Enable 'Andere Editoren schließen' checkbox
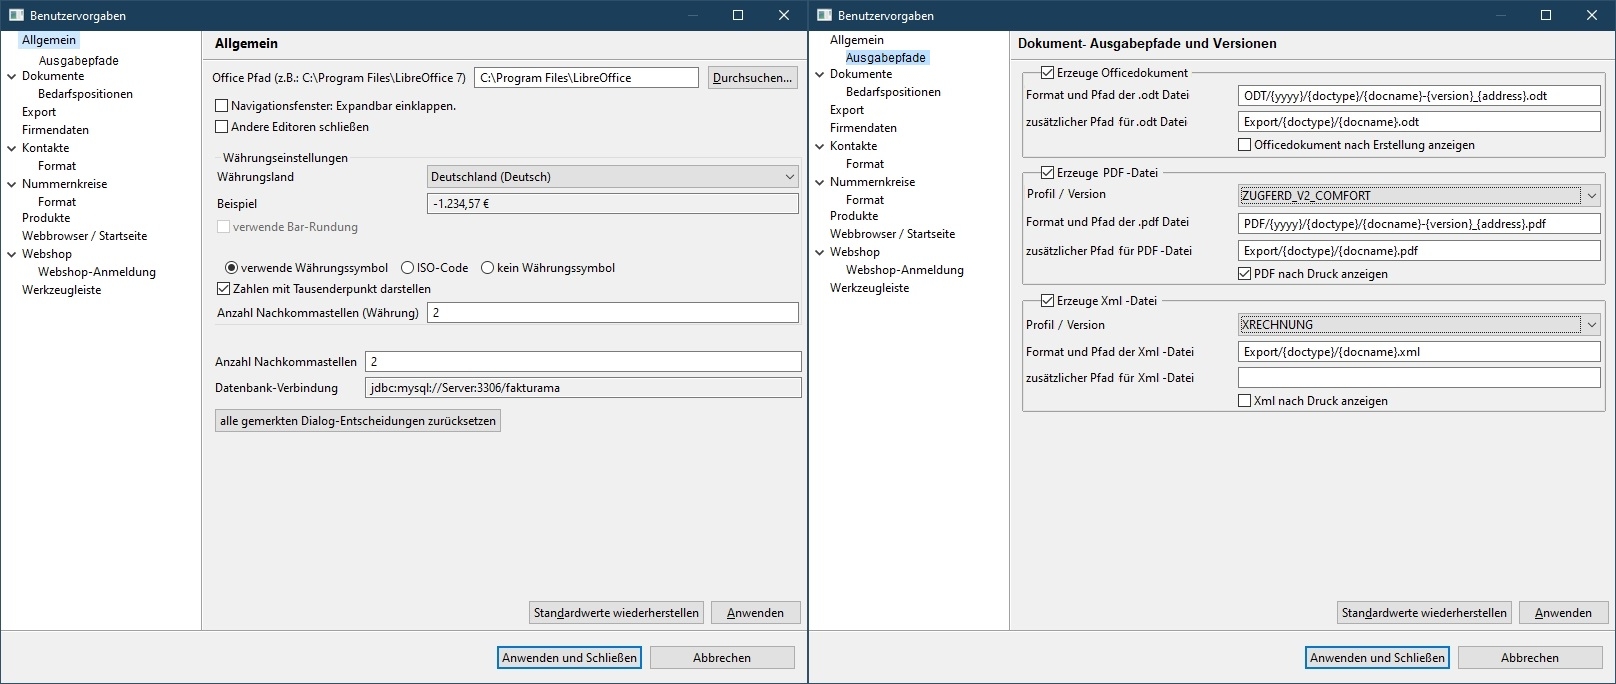This screenshot has height=684, width=1616. tap(222, 127)
